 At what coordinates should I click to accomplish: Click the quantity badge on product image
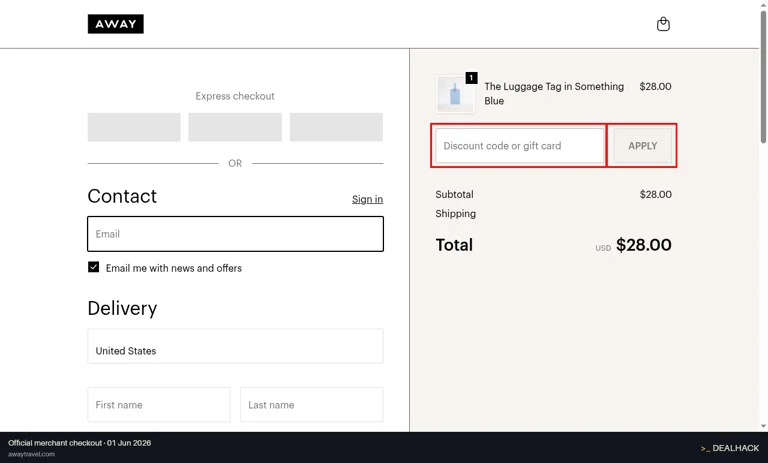(471, 77)
